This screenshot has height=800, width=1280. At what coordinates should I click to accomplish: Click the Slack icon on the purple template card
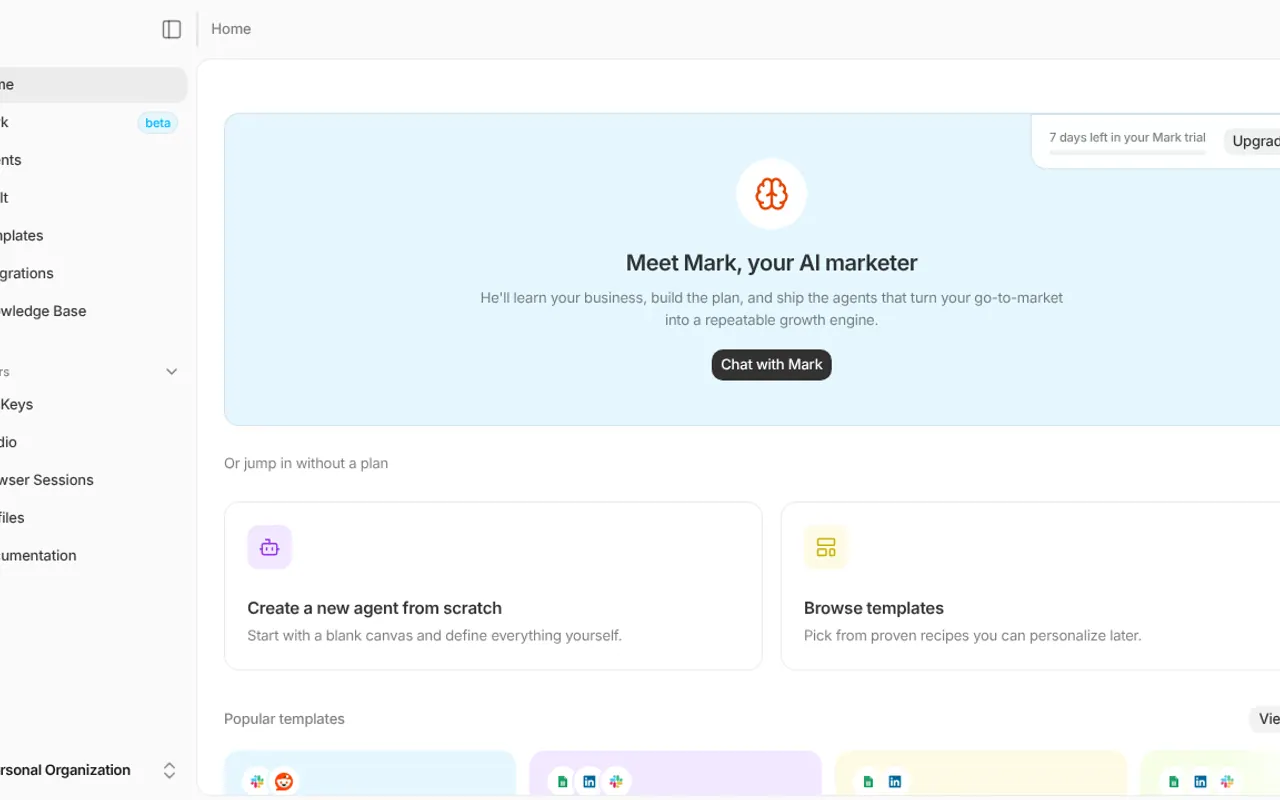616,782
